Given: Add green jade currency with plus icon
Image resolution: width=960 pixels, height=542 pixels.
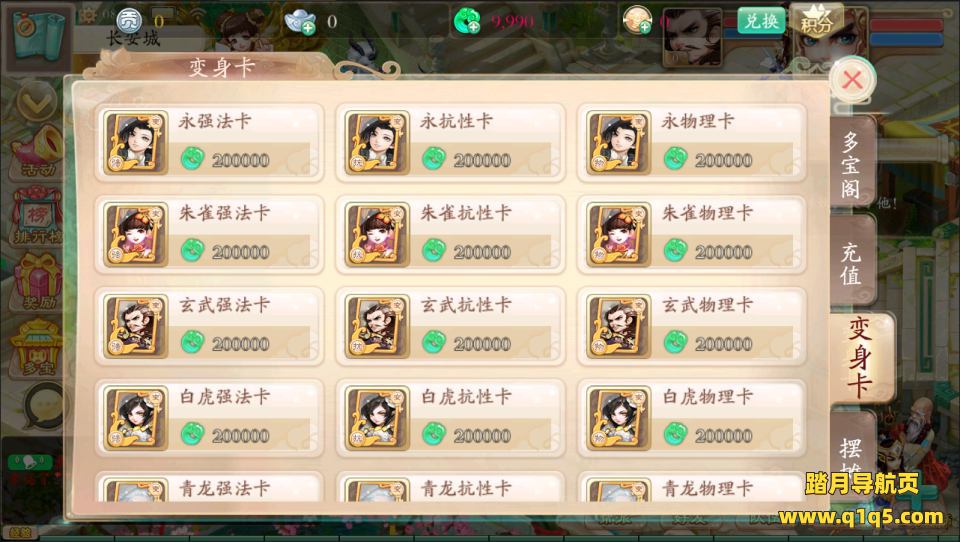Looking at the screenshot, I should click(467, 21).
